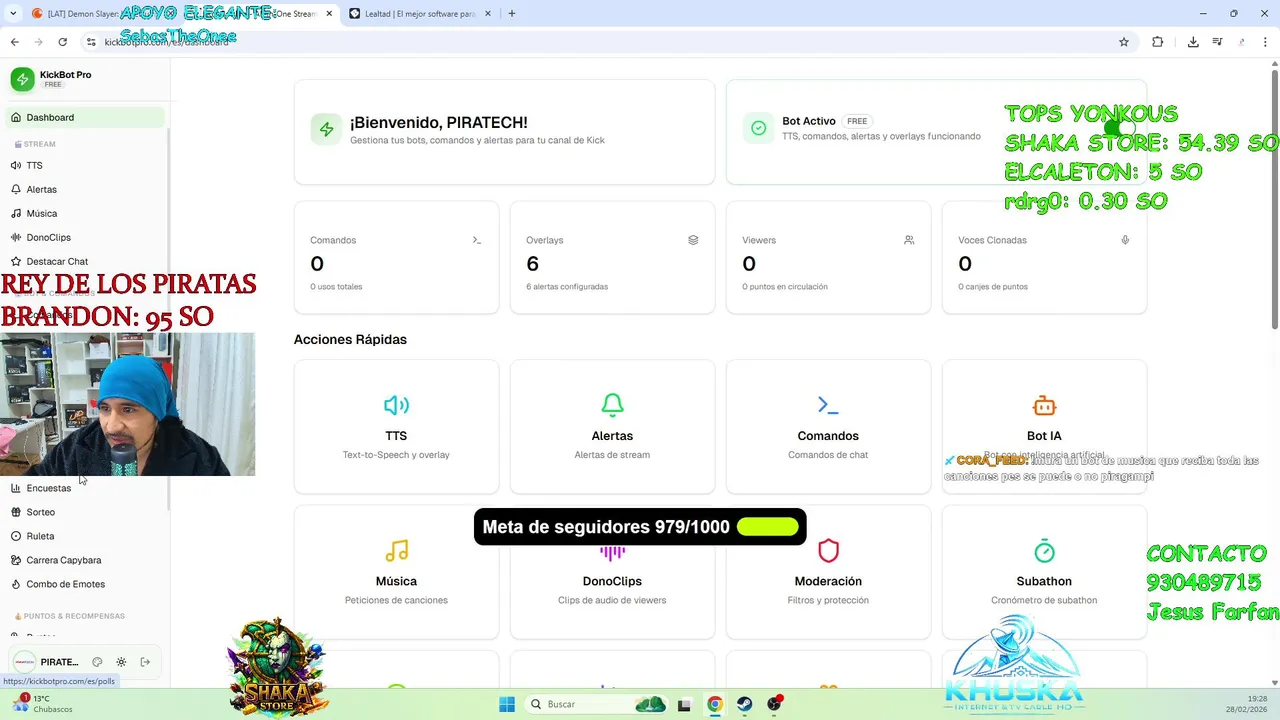Open the Chrome three-dot menu

click(x=1265, y=42)
